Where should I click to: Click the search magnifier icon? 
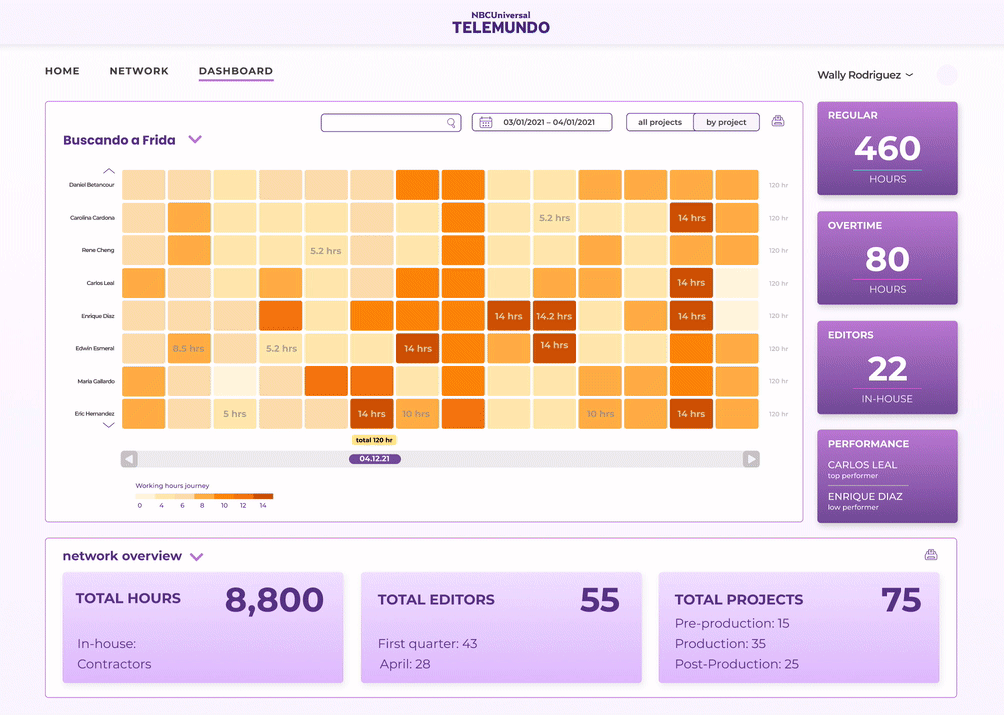[451, 122]
